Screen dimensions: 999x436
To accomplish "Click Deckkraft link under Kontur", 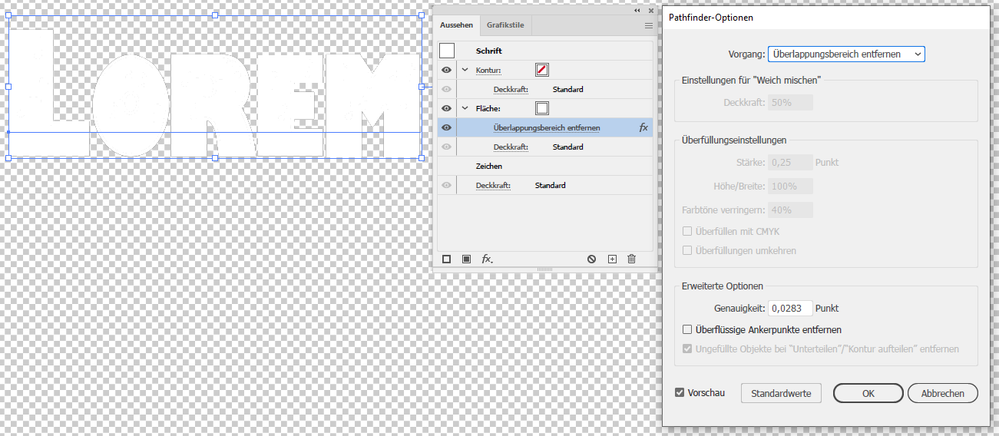I will click(x=511, y=89).
